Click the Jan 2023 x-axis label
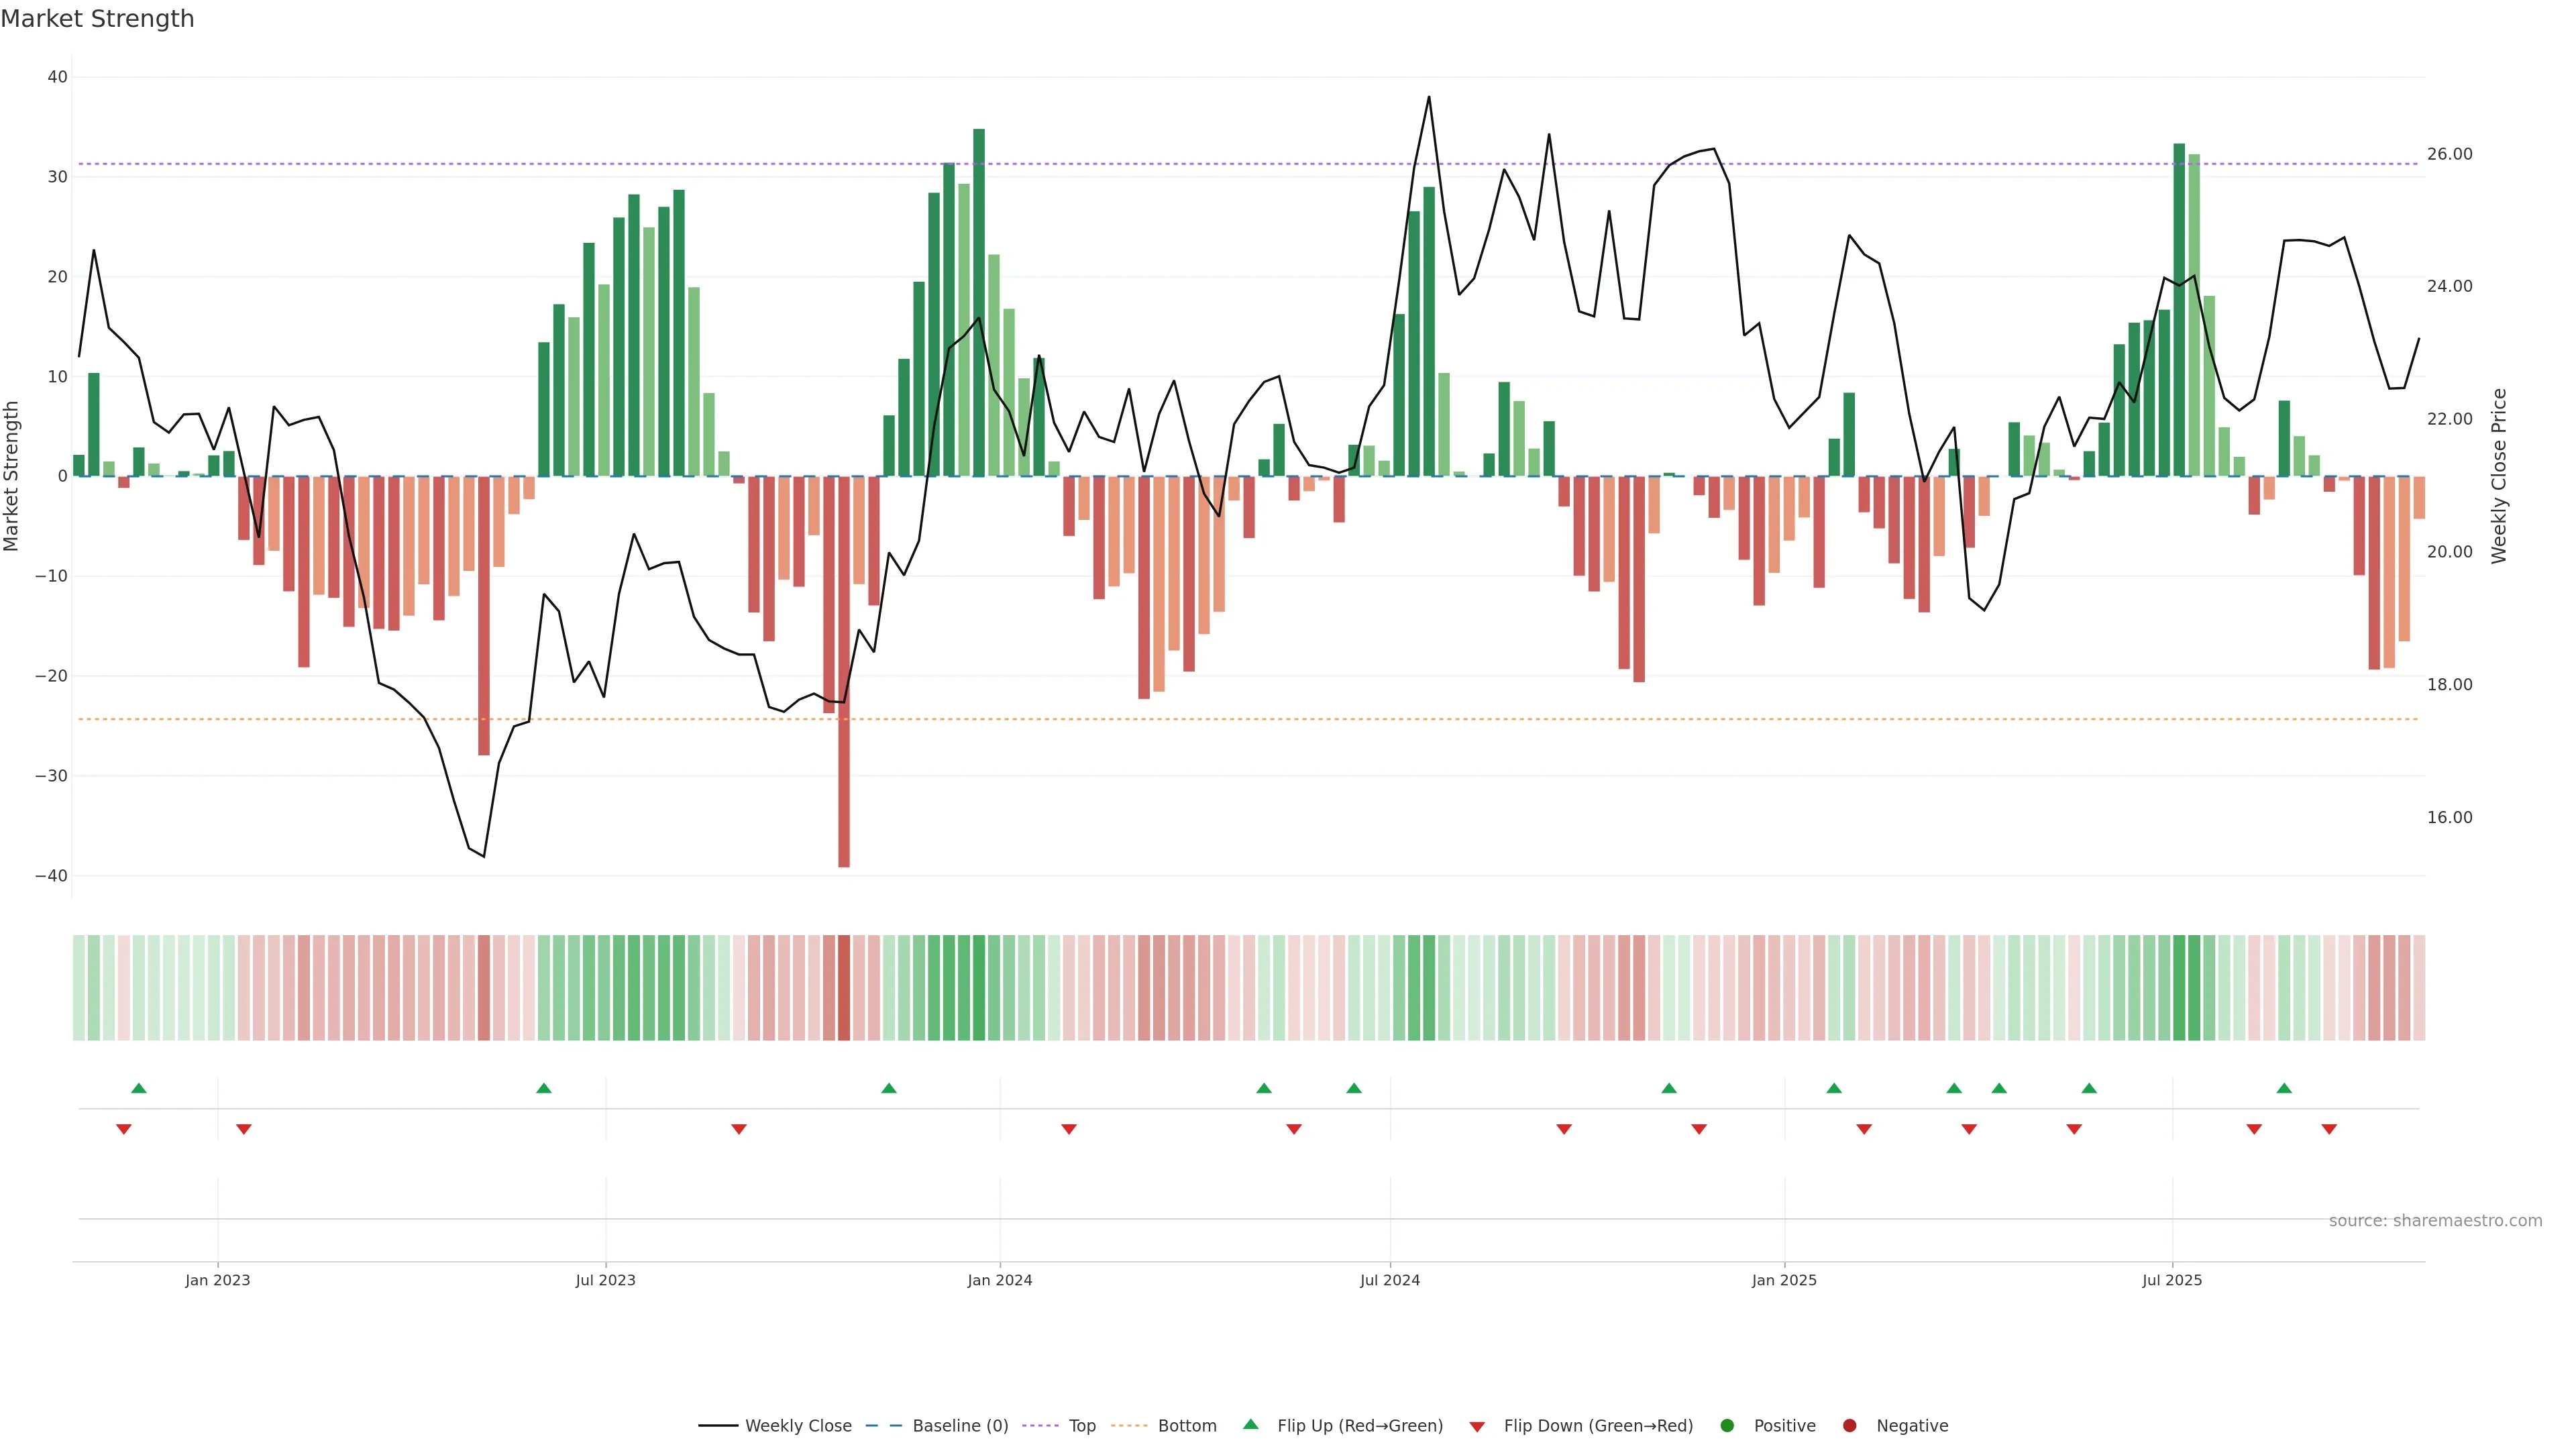Image resolution: width=2576 pixels, height=1449 pixels. tap(217, 1280)
